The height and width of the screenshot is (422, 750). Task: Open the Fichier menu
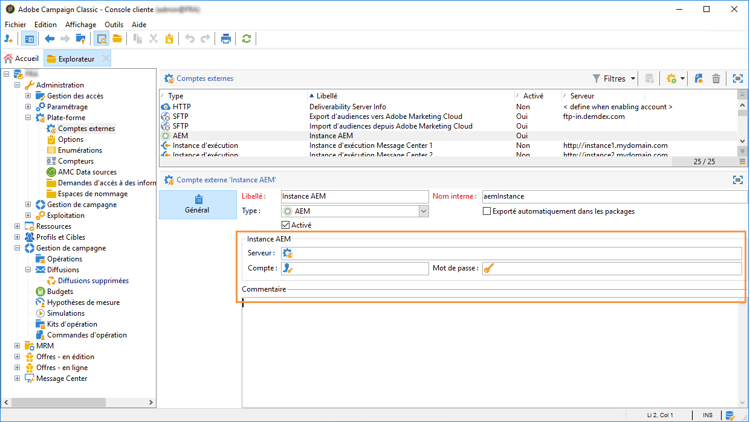[x=15, y=24]
